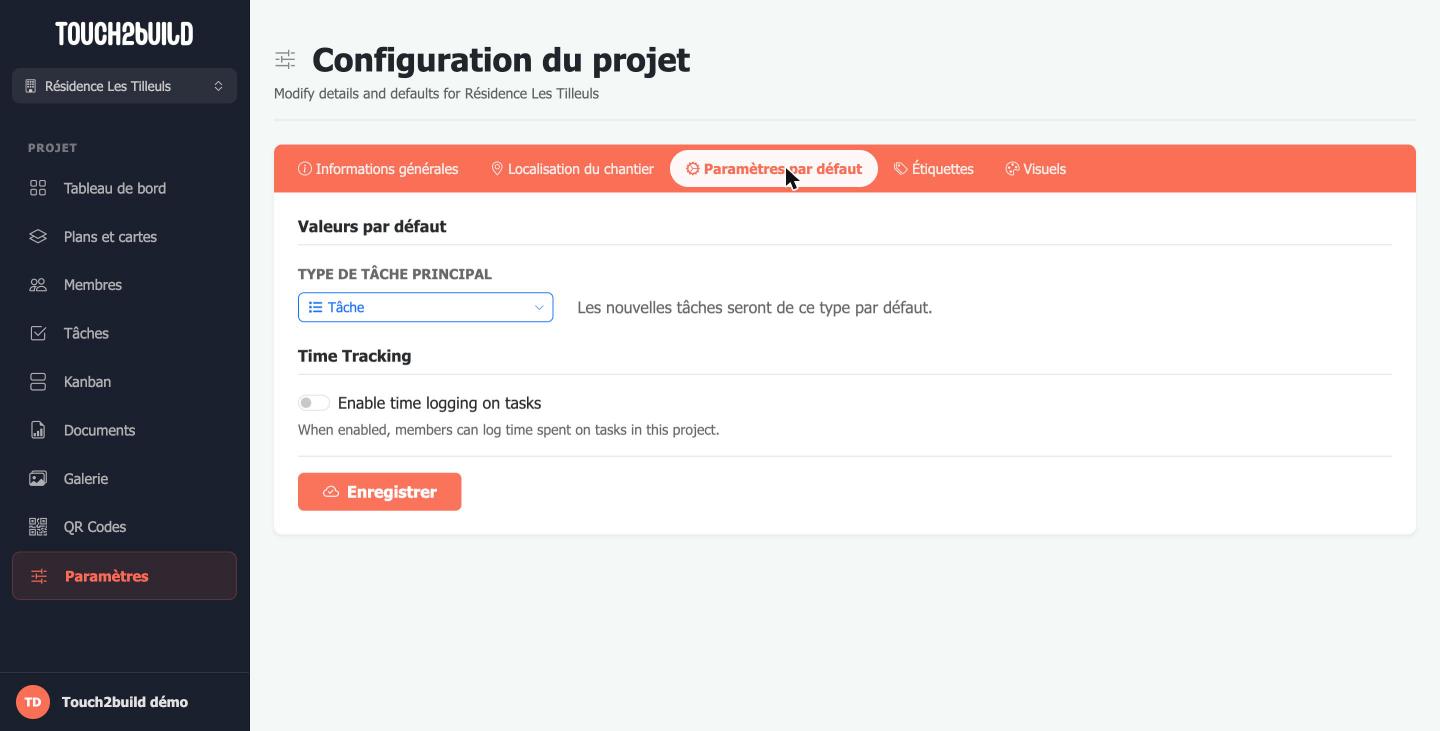Click the Tâches checkmark icon
The image size is (1440, 731).
38,333
